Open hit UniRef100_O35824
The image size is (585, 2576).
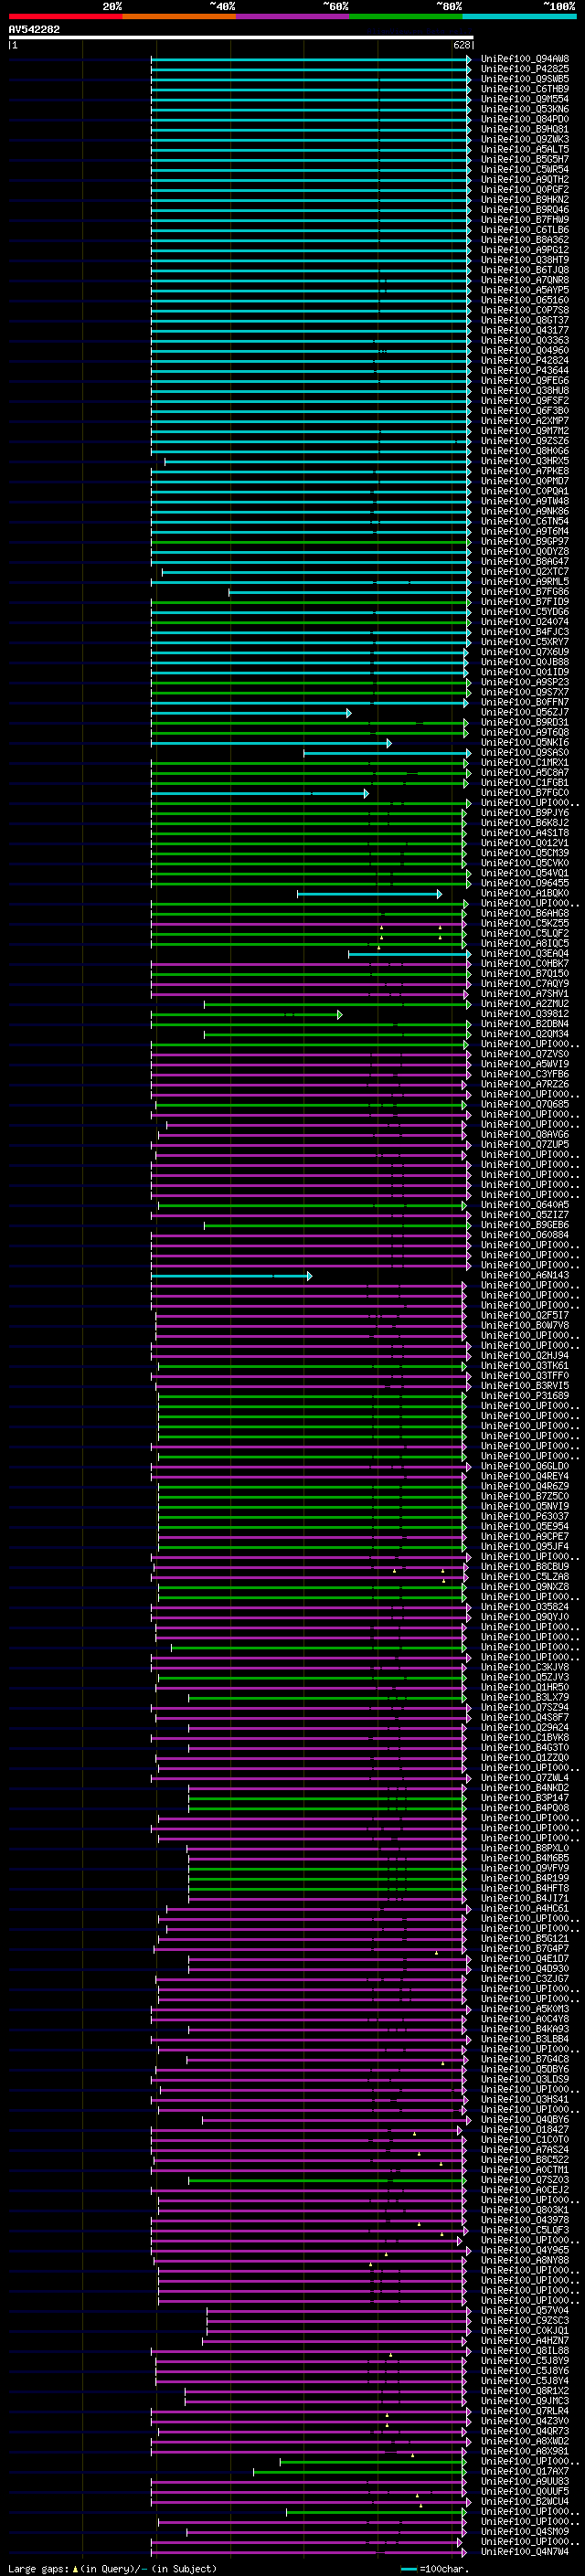525,1606
